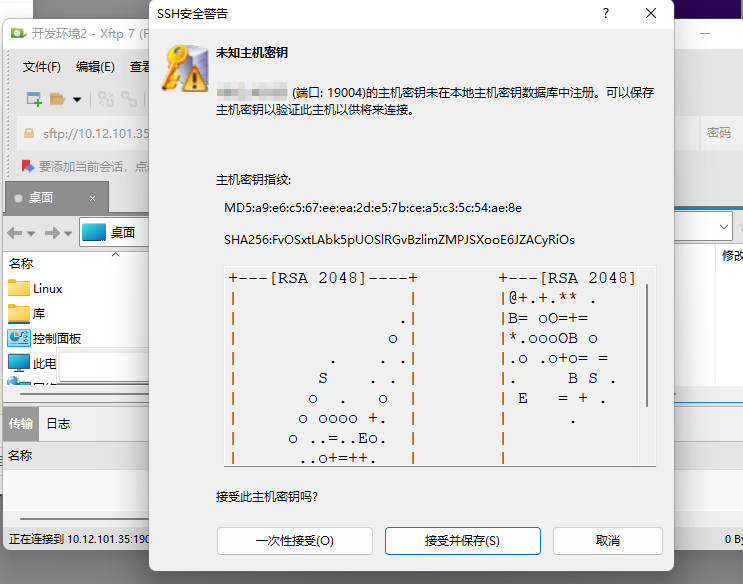Screen dimensions: 743x584
Task: Click the add current session bookmark icon
Action: (28, 166)
